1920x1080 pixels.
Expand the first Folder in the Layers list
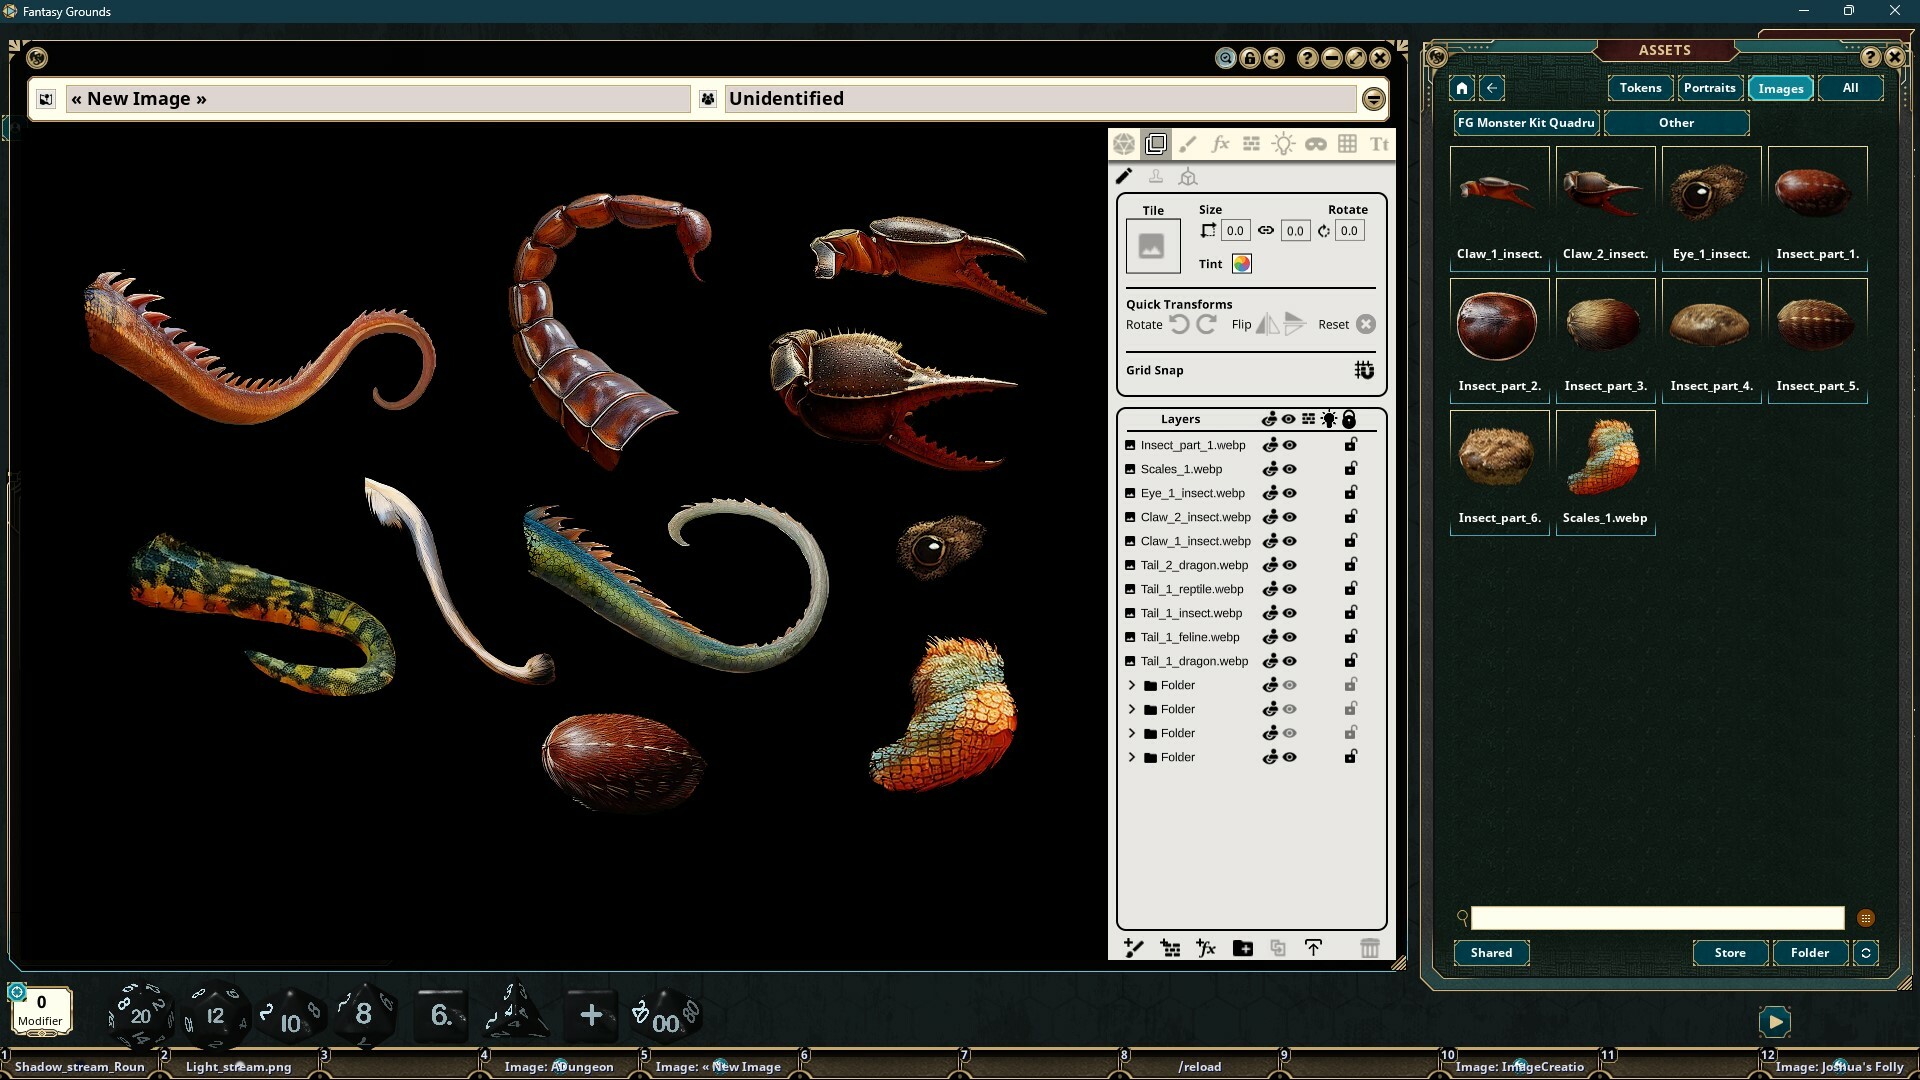[1131, 685]
